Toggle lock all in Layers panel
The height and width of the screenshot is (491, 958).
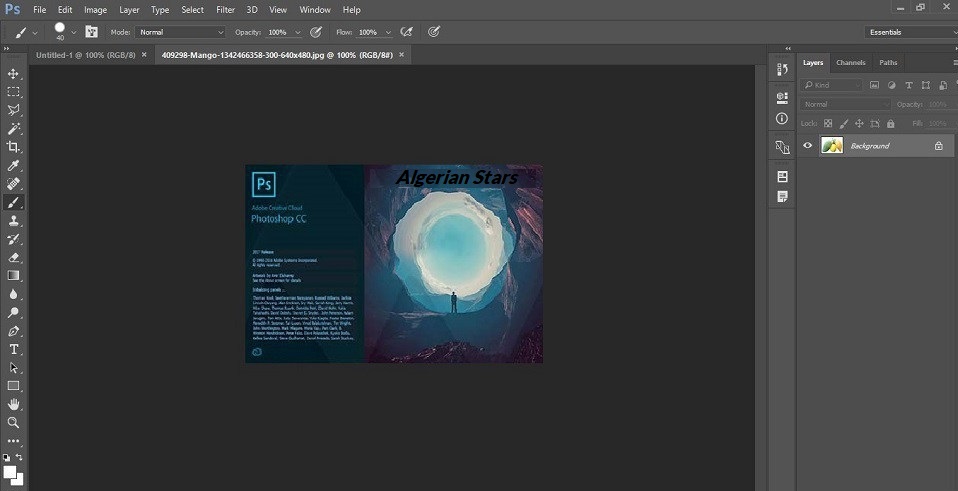890,123
